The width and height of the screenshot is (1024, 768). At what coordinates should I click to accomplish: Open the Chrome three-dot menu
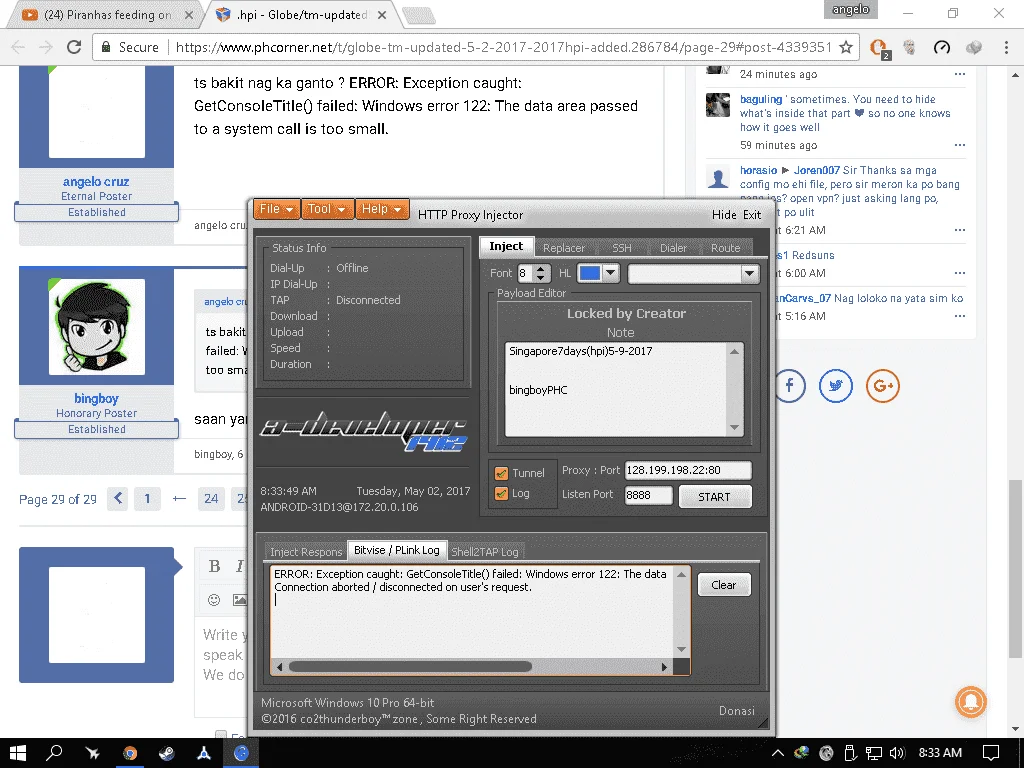1006,47
